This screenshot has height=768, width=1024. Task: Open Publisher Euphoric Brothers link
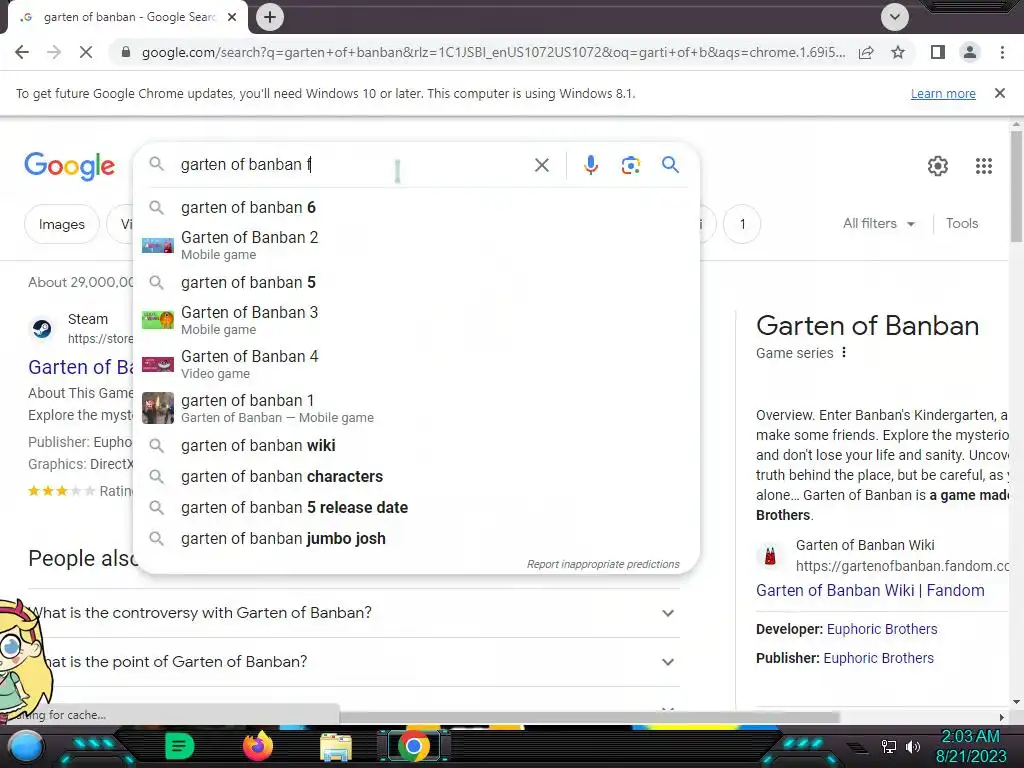coord(878,658)
